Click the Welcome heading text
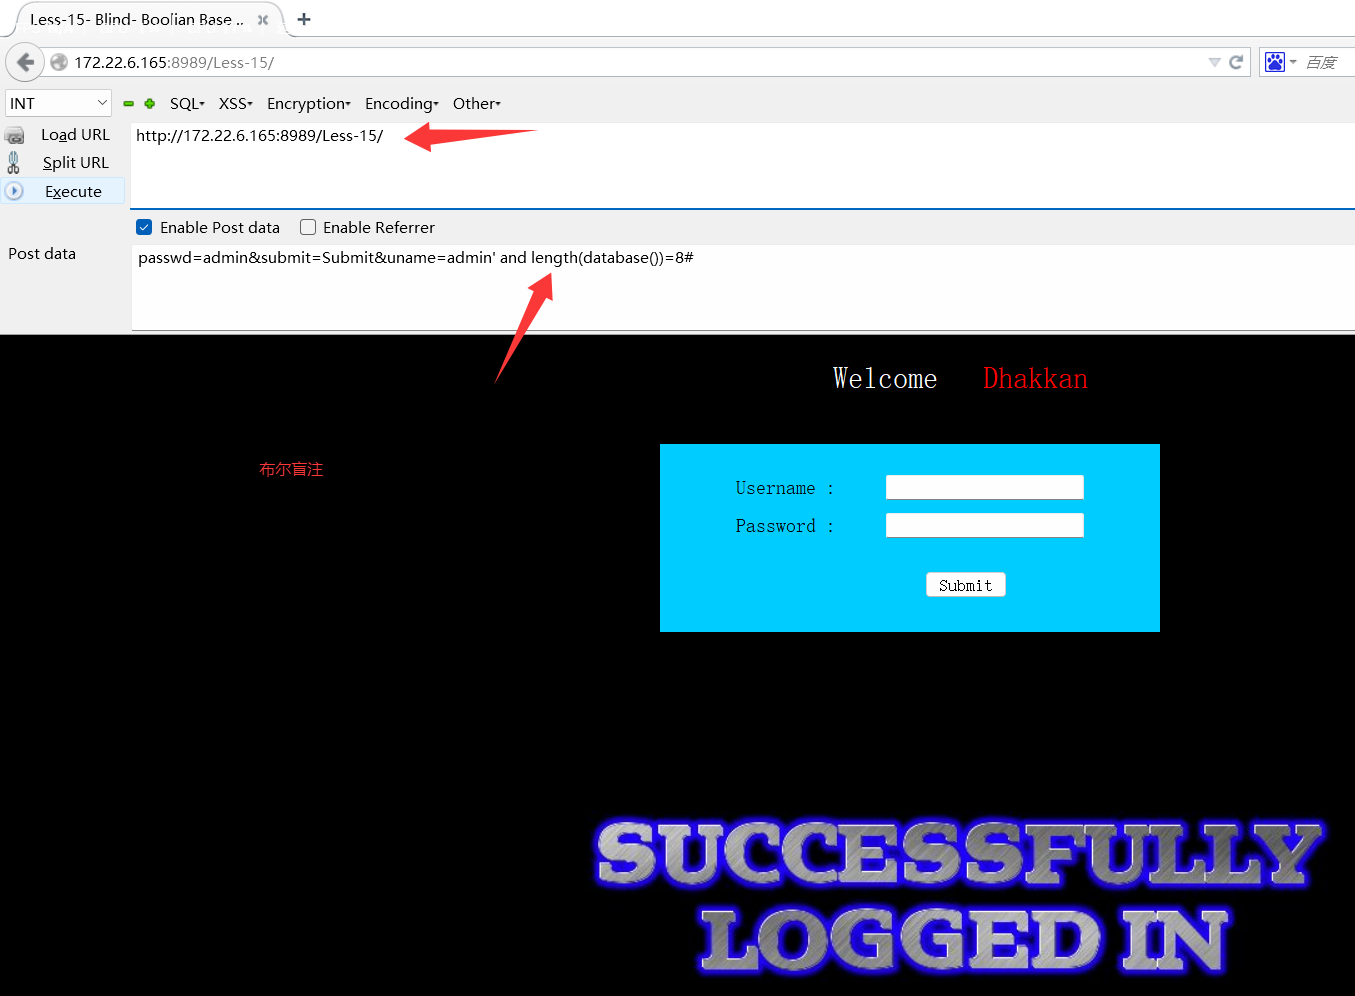1355x996 pixels. pyautogui.click(x=885, y=378)
